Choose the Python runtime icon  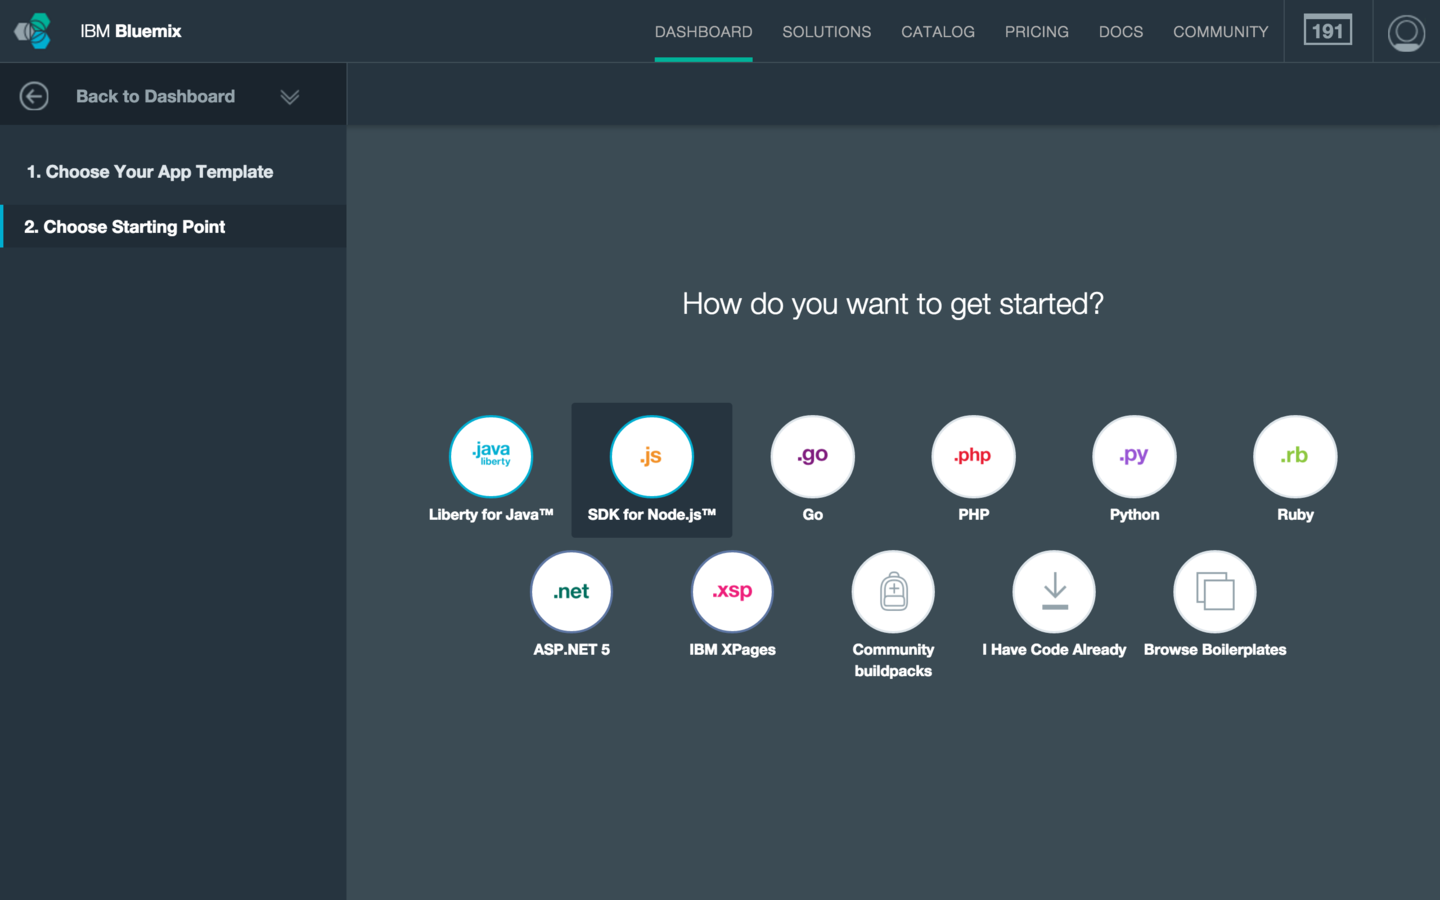coord(1135,456)
